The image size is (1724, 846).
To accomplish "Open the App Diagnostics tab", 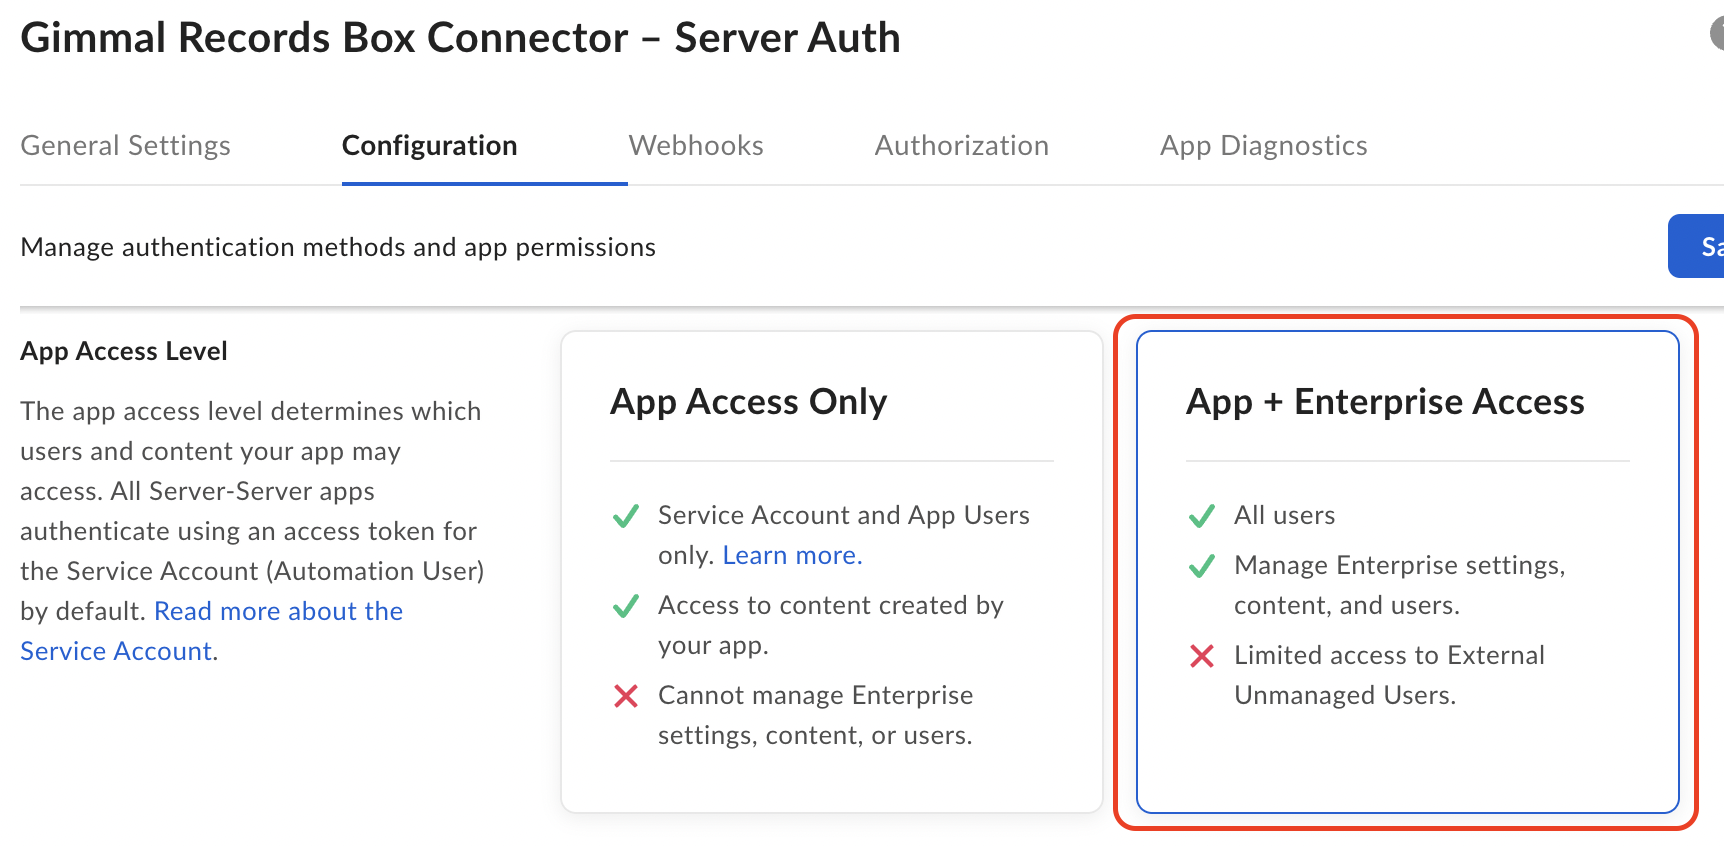I will (x=1263, y=146).
